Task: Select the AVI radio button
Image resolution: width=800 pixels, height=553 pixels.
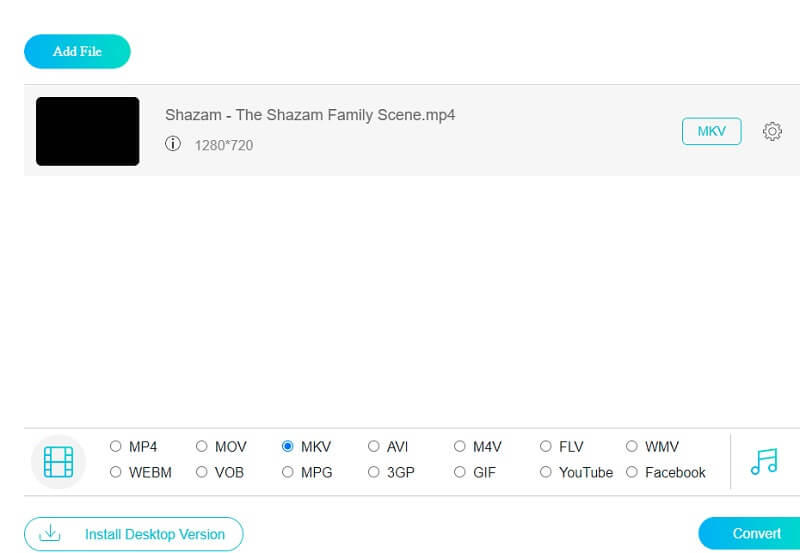Action: (x=374, y=447)
